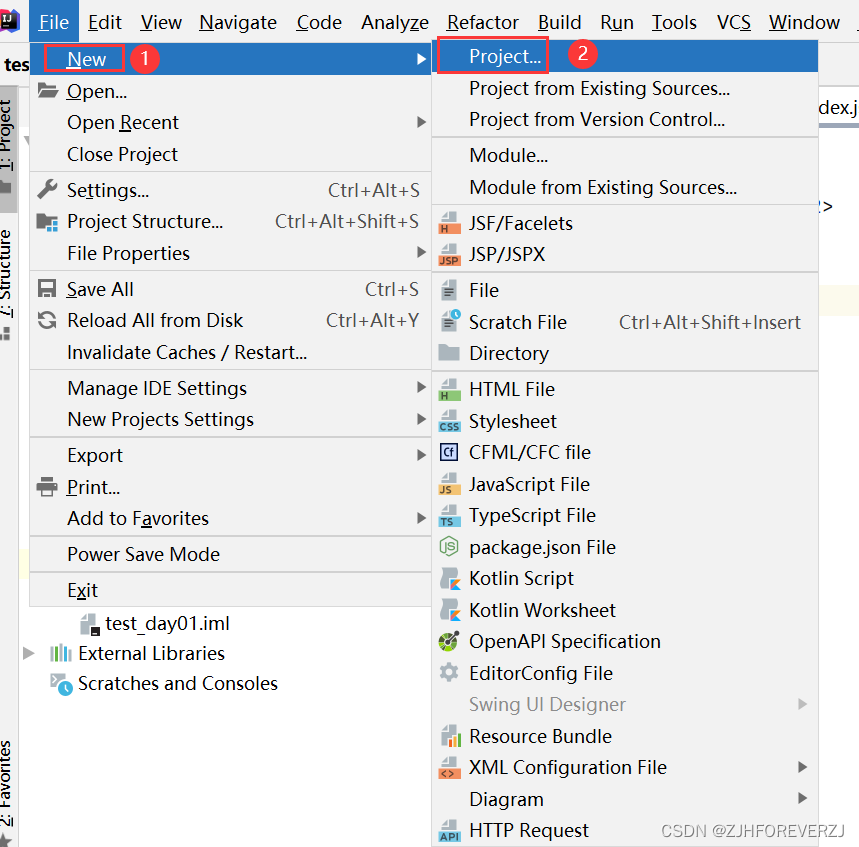
Task: Click the Scratches and Consoles icon
Action: pos(61,684)
